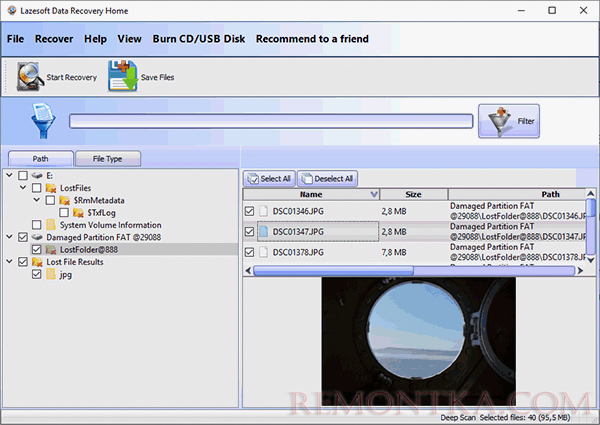Collapse the Lost File Results node

coord(9,261)
